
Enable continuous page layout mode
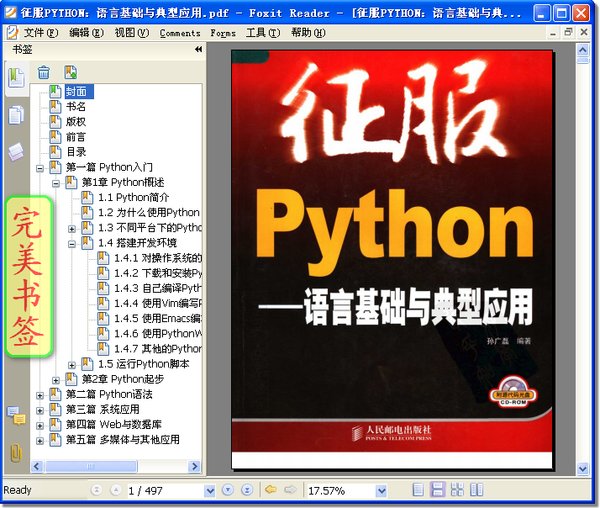[x=437, y=490]
